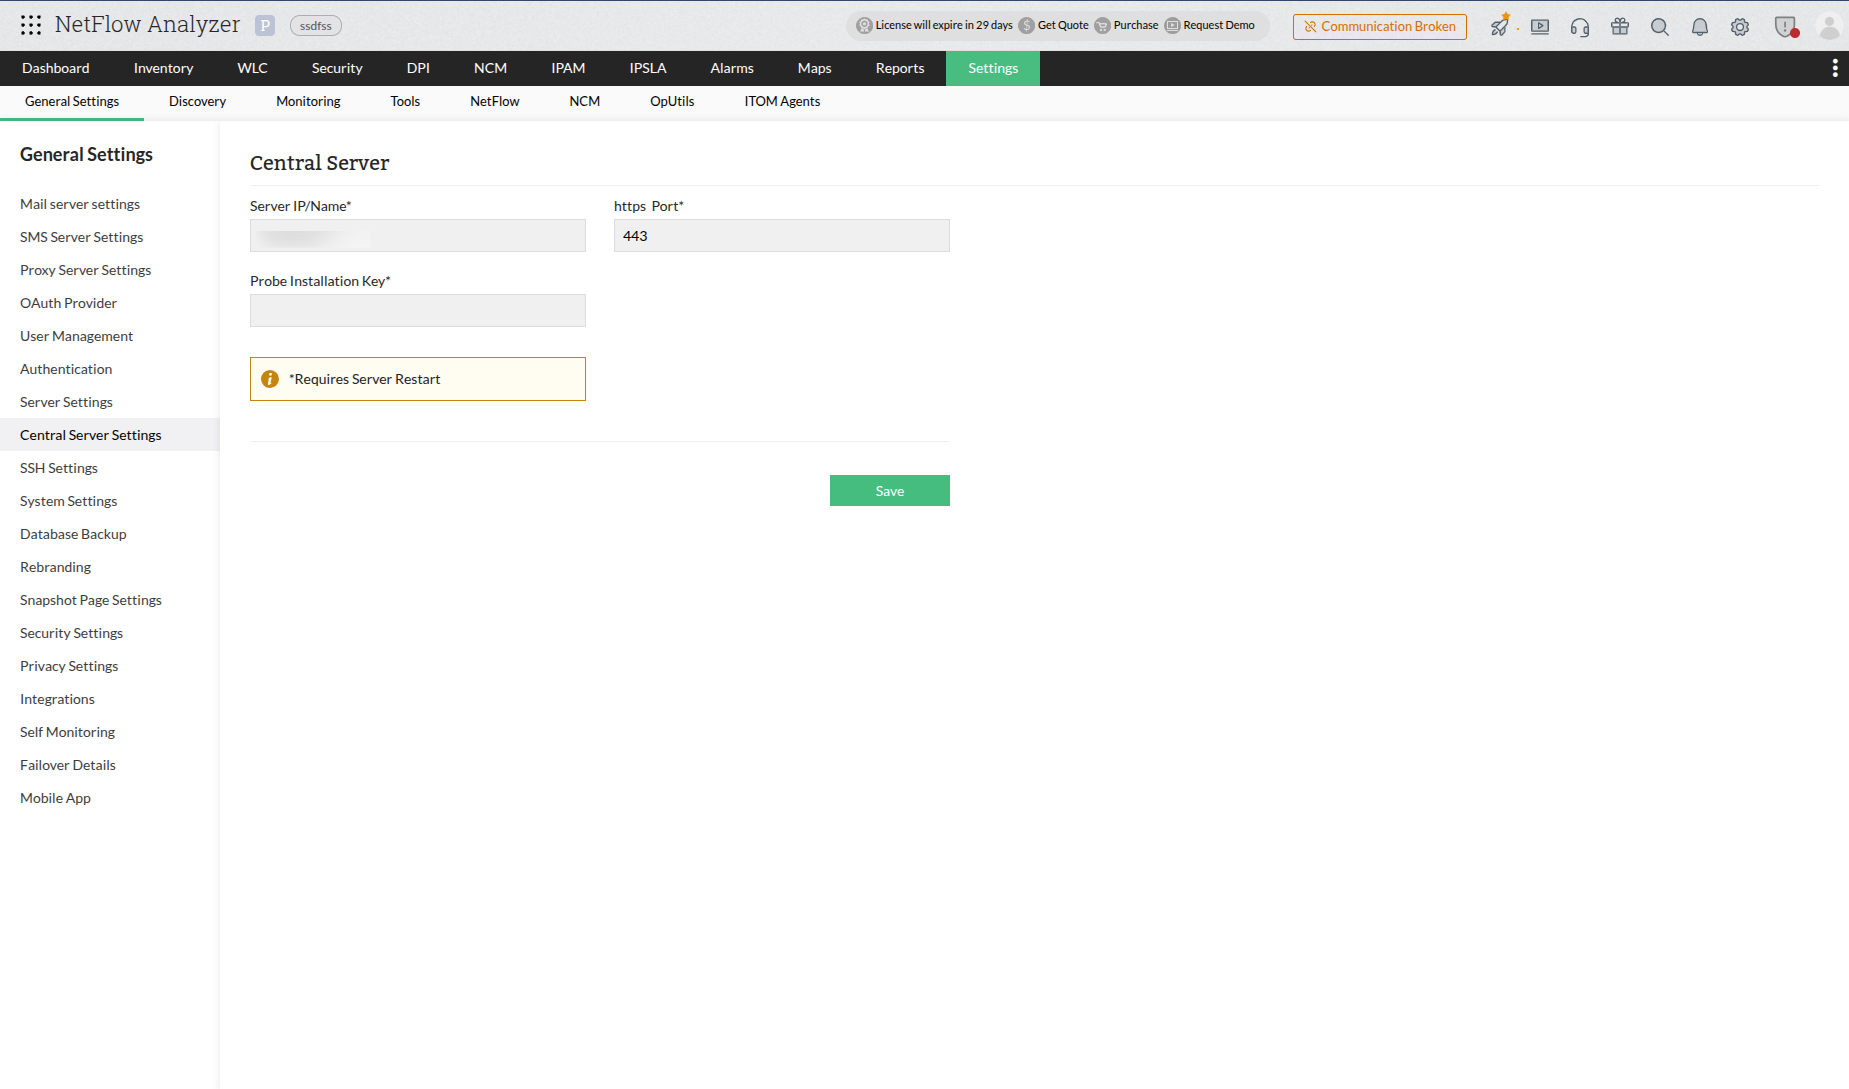This screenshot has width=1849, height=1089.
Task: Open the search icon in the top bar
Action: tap(1659, 26)
